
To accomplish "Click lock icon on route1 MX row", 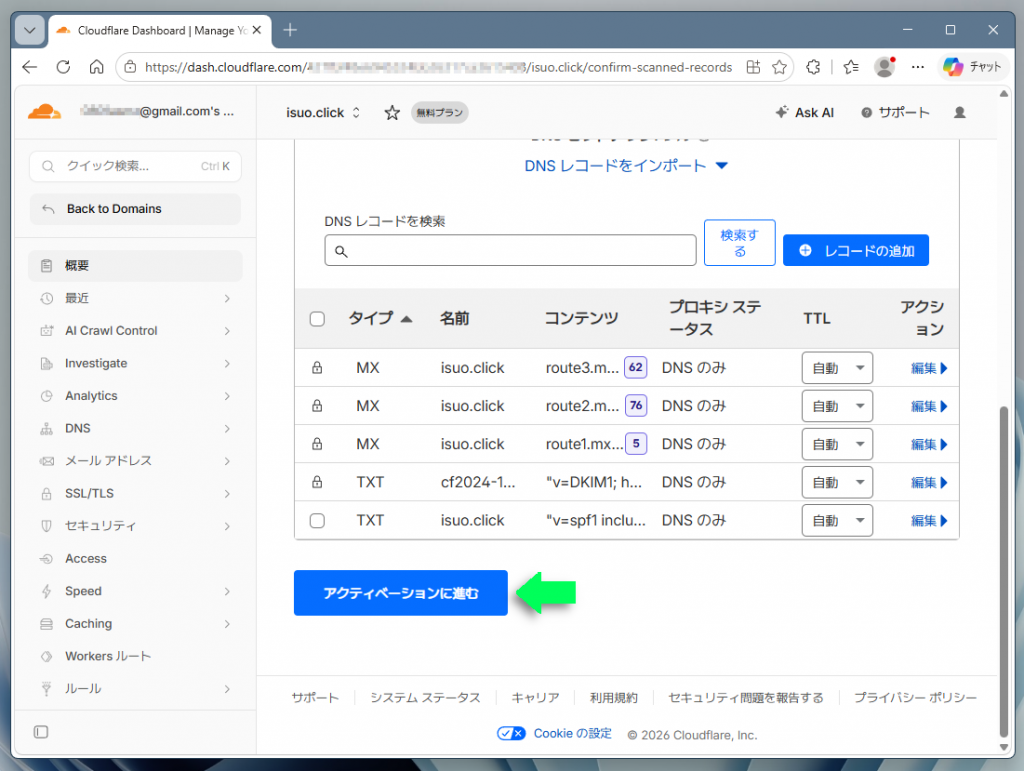I will point(317,444).
